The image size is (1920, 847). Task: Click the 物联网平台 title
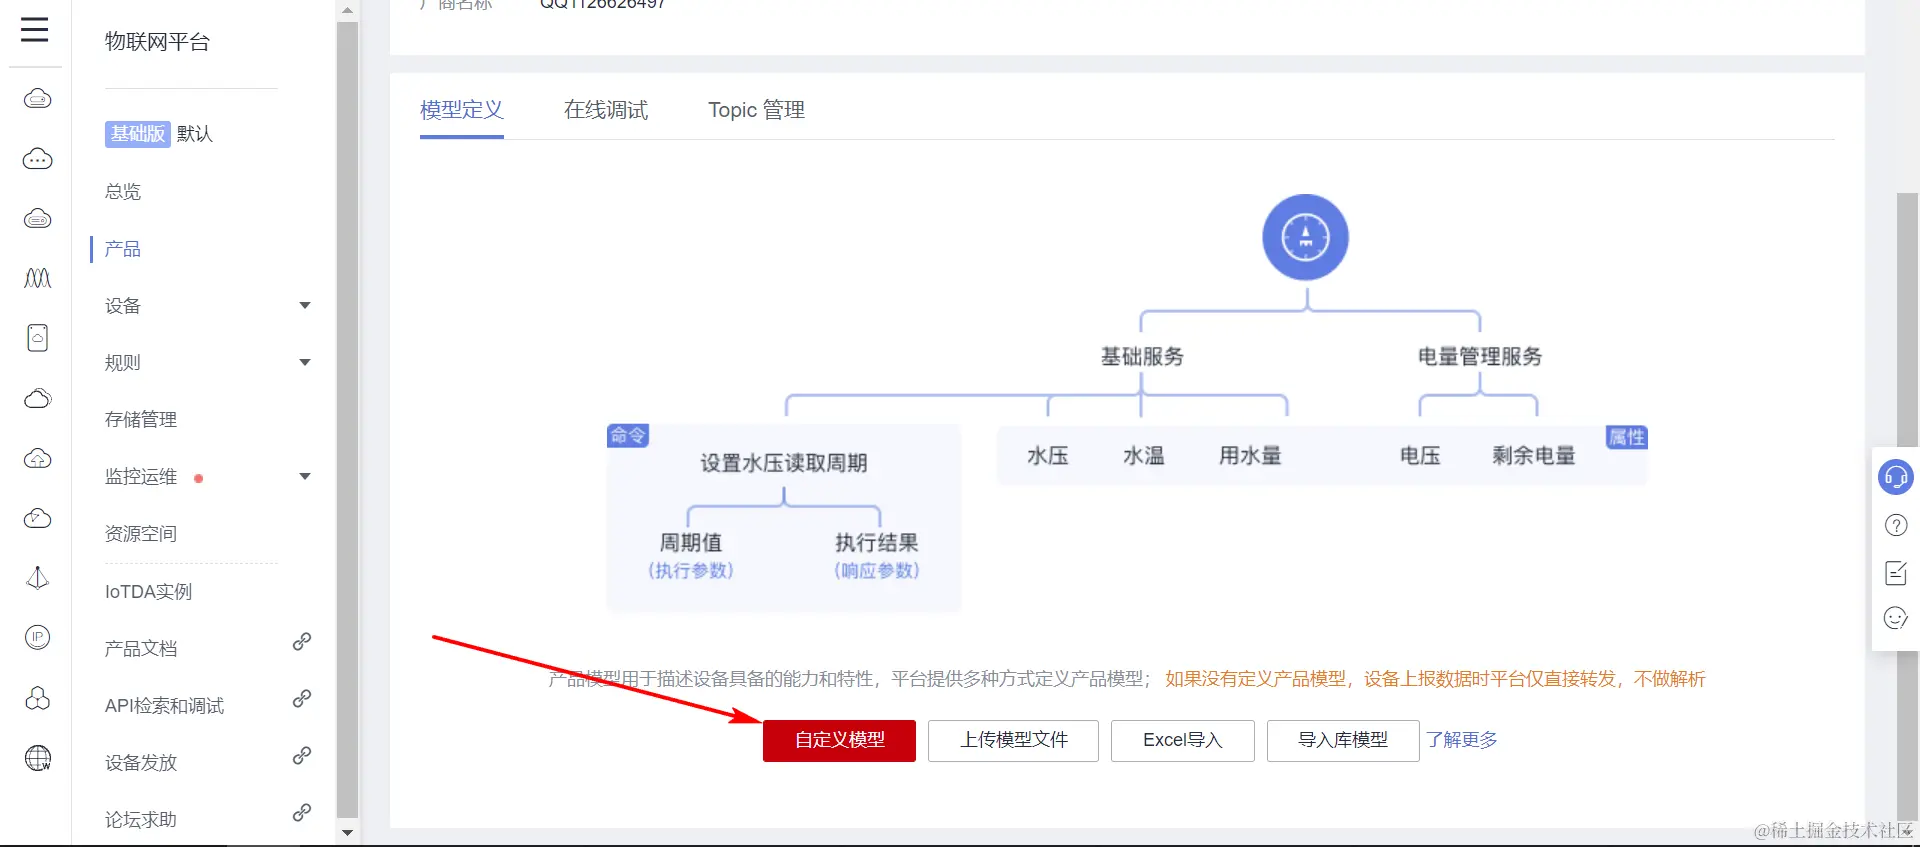click(x=157, y=41)
